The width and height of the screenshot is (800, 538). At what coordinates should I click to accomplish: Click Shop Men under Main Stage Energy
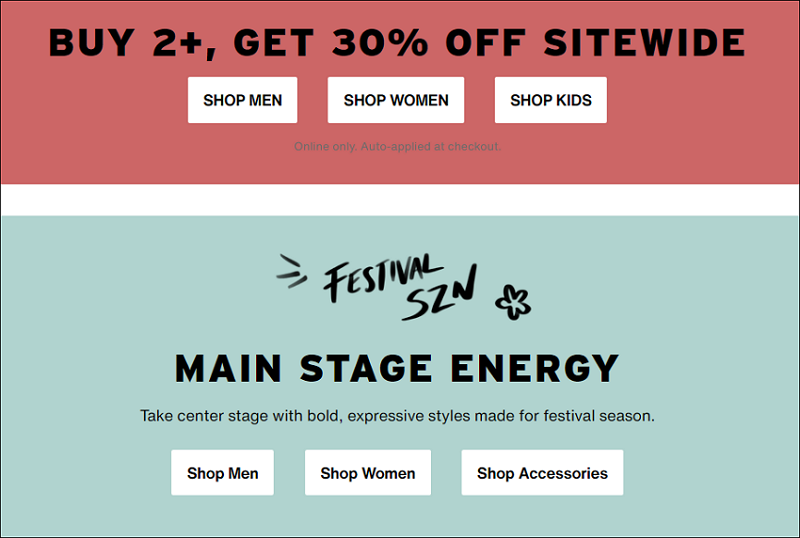[222, 473]
